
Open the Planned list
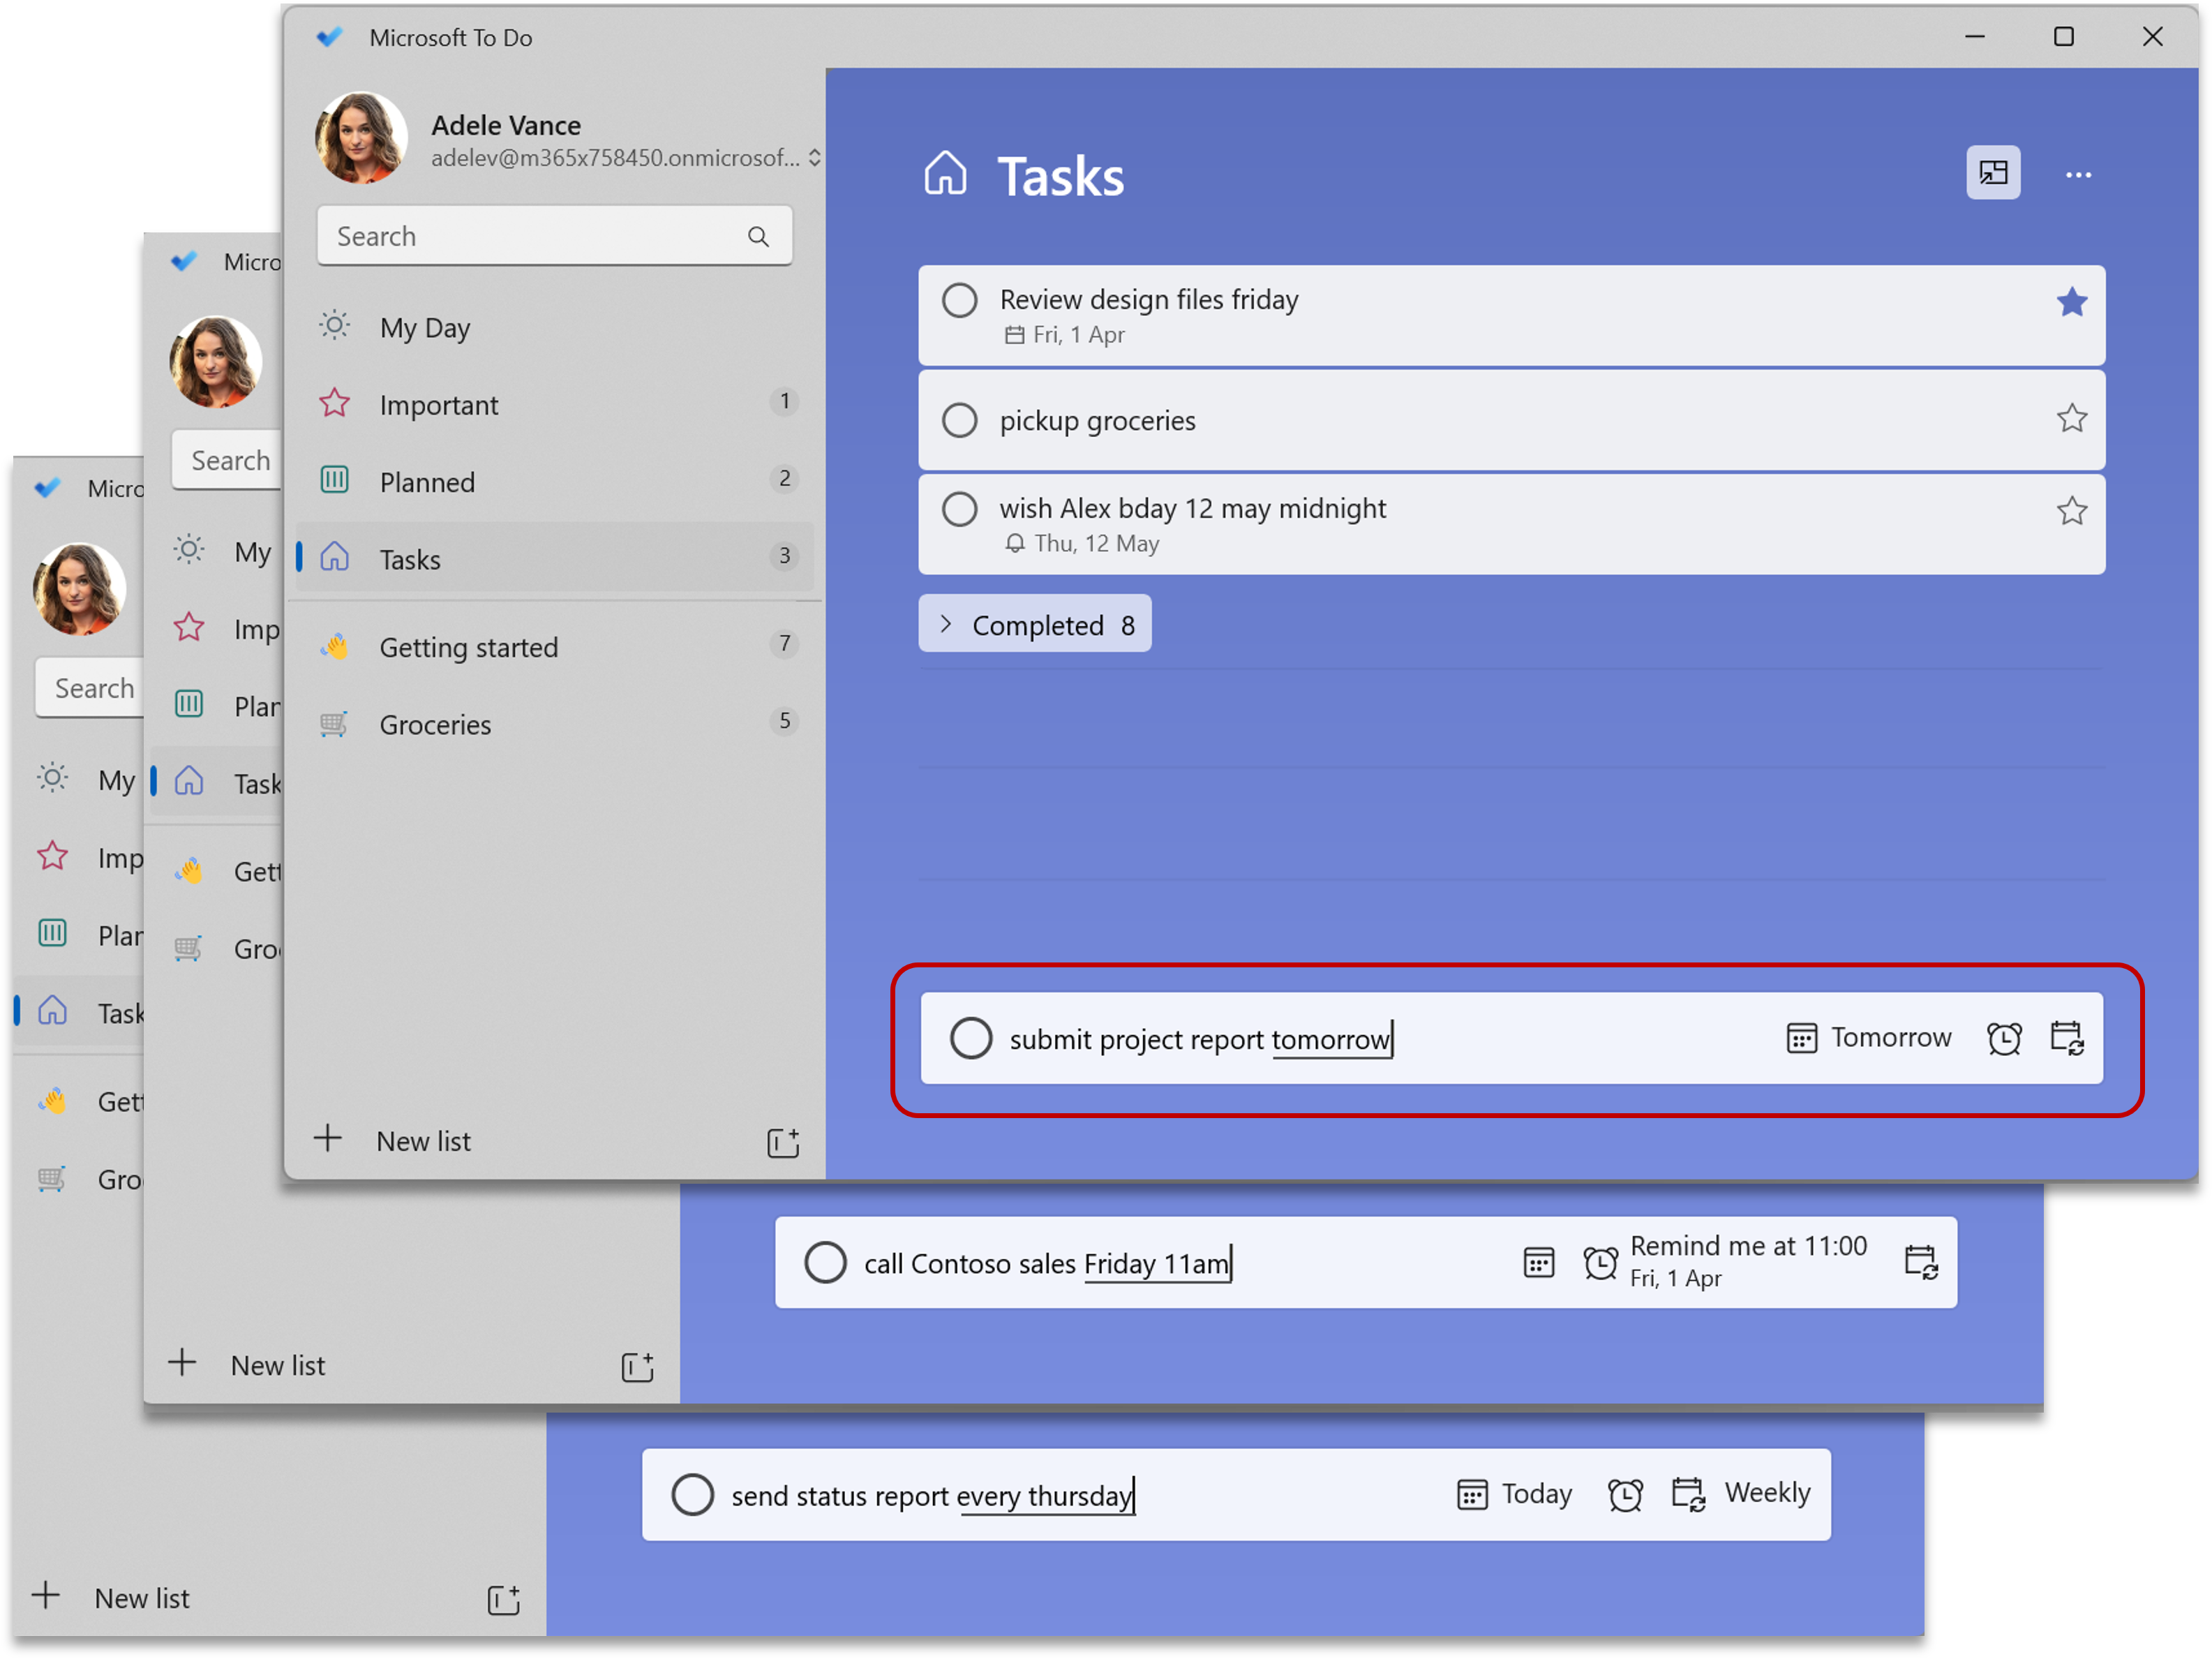427,482
